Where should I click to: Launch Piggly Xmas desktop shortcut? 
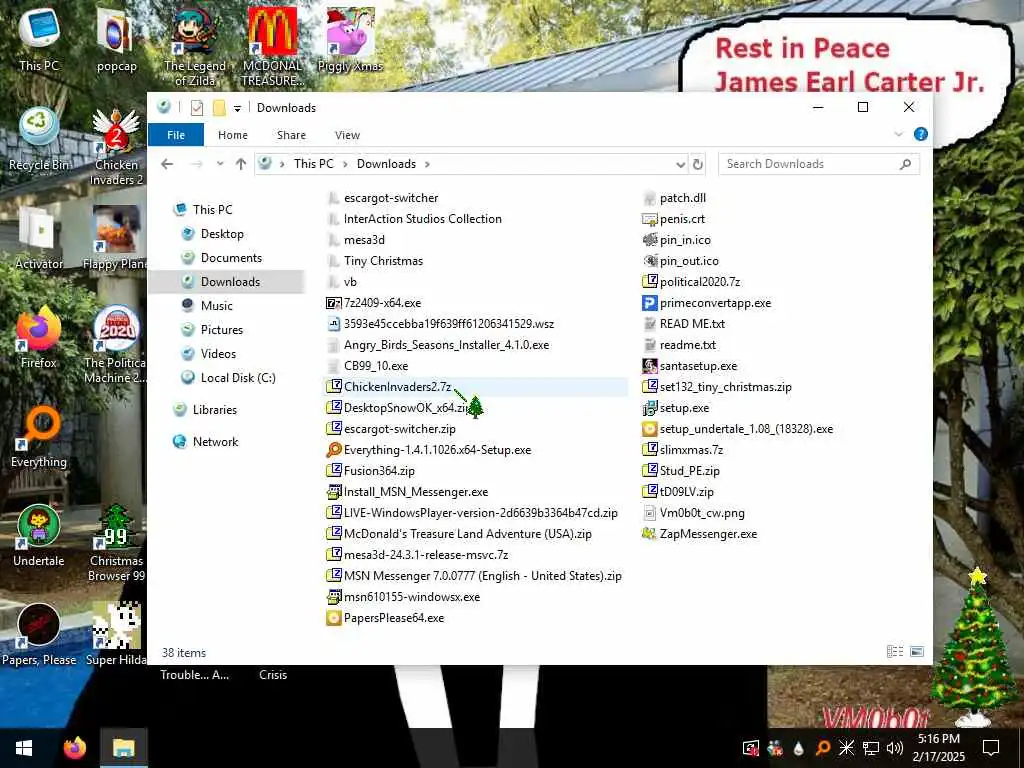coord(350,39)
